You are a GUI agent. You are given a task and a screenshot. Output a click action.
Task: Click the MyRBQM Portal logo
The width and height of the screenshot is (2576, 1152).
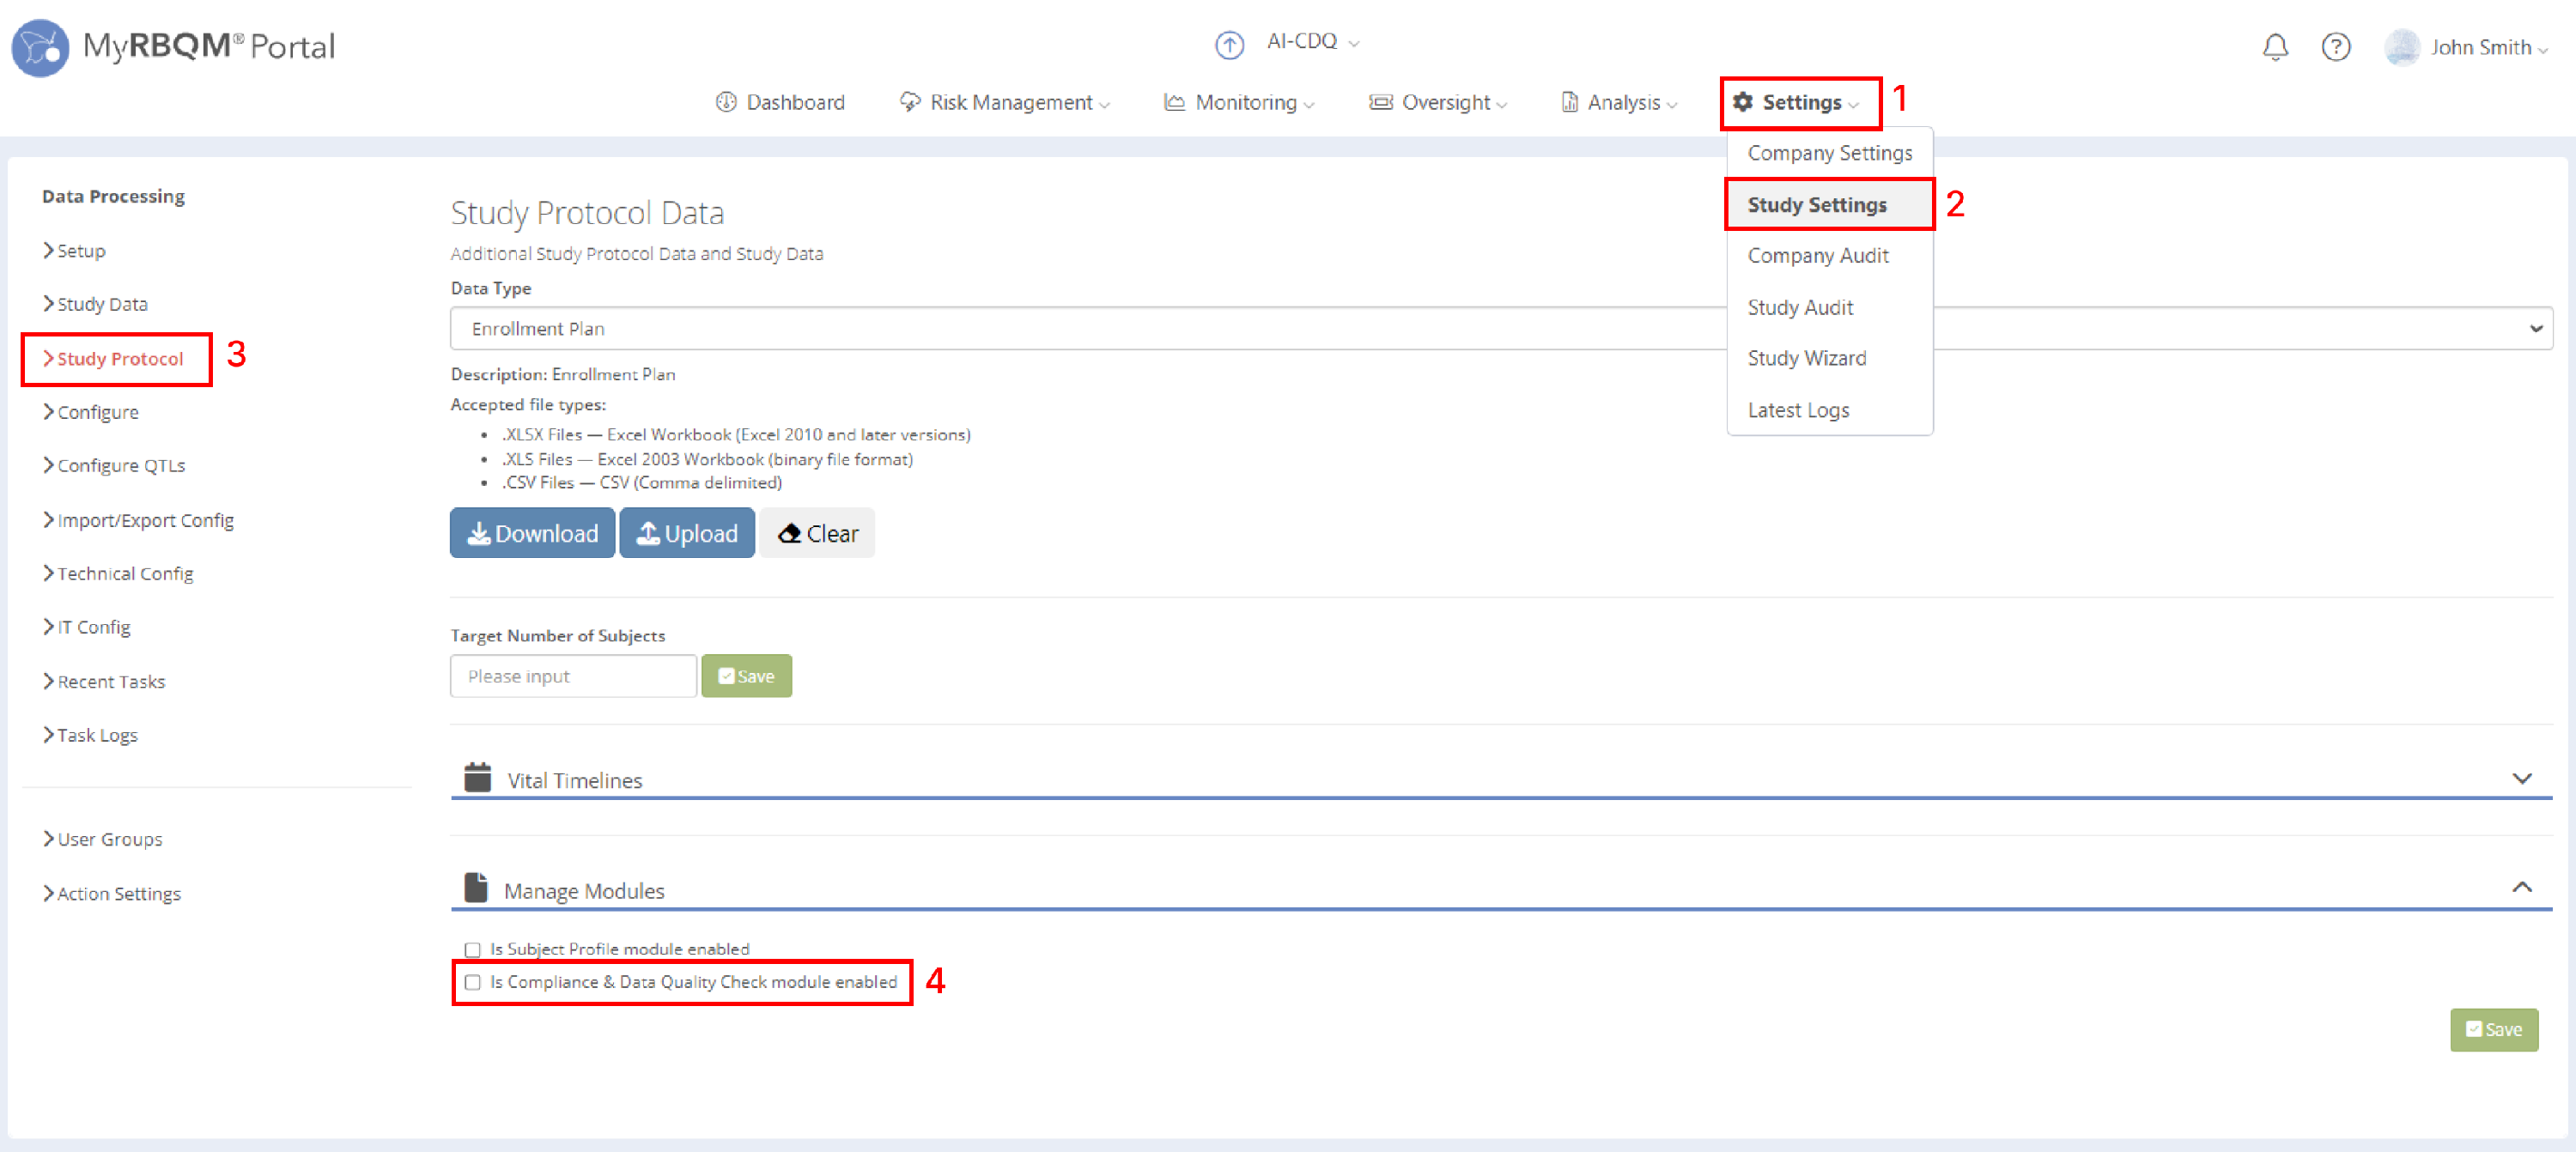(40, 47)
